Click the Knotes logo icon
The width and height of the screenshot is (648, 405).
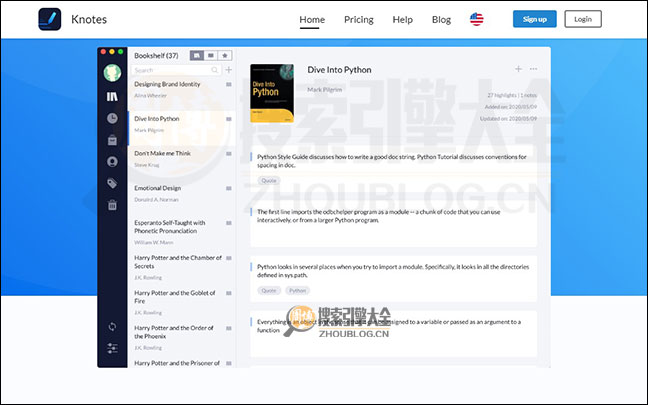pos(50,19)
